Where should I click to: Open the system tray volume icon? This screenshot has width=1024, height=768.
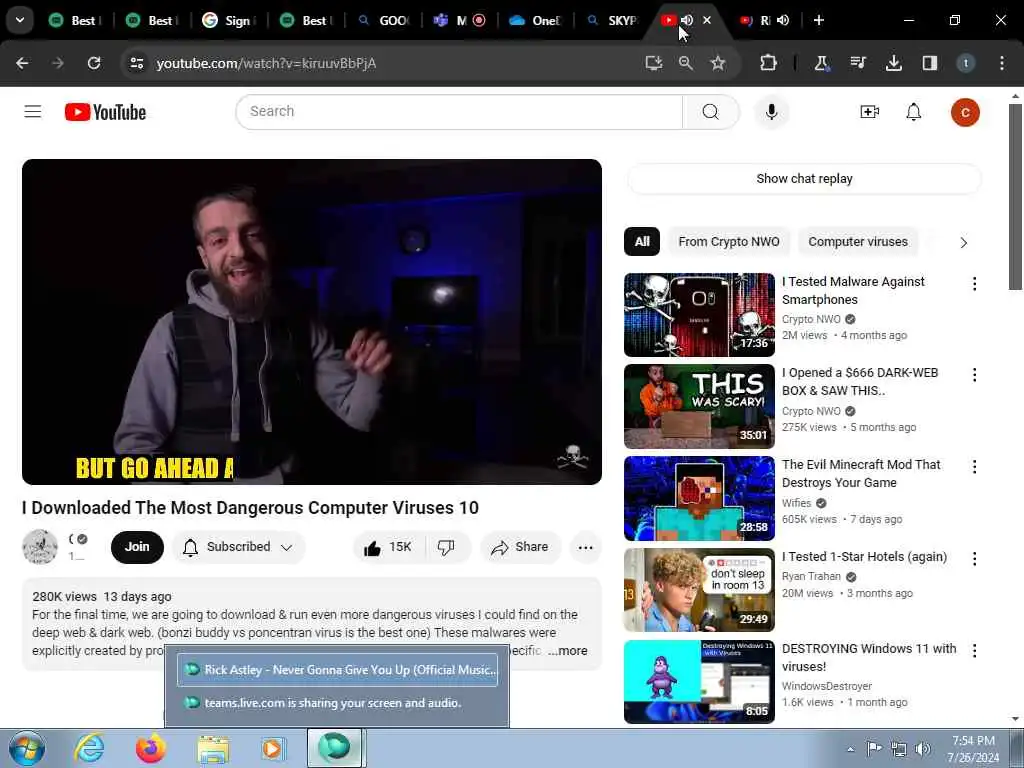pos(922,749)
